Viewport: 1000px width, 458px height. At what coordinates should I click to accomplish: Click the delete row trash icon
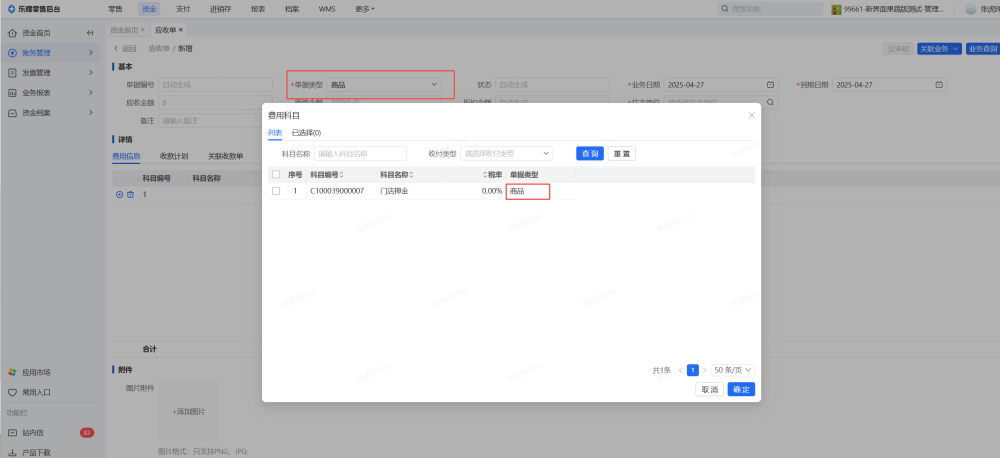coord(130,194)
